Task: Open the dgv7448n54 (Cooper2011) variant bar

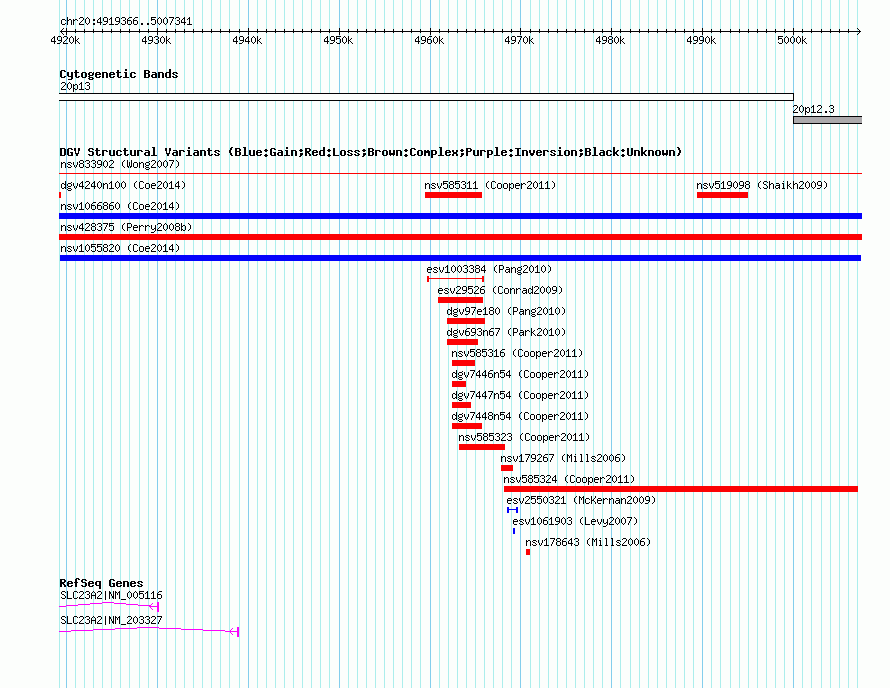Action: (467, 426)
